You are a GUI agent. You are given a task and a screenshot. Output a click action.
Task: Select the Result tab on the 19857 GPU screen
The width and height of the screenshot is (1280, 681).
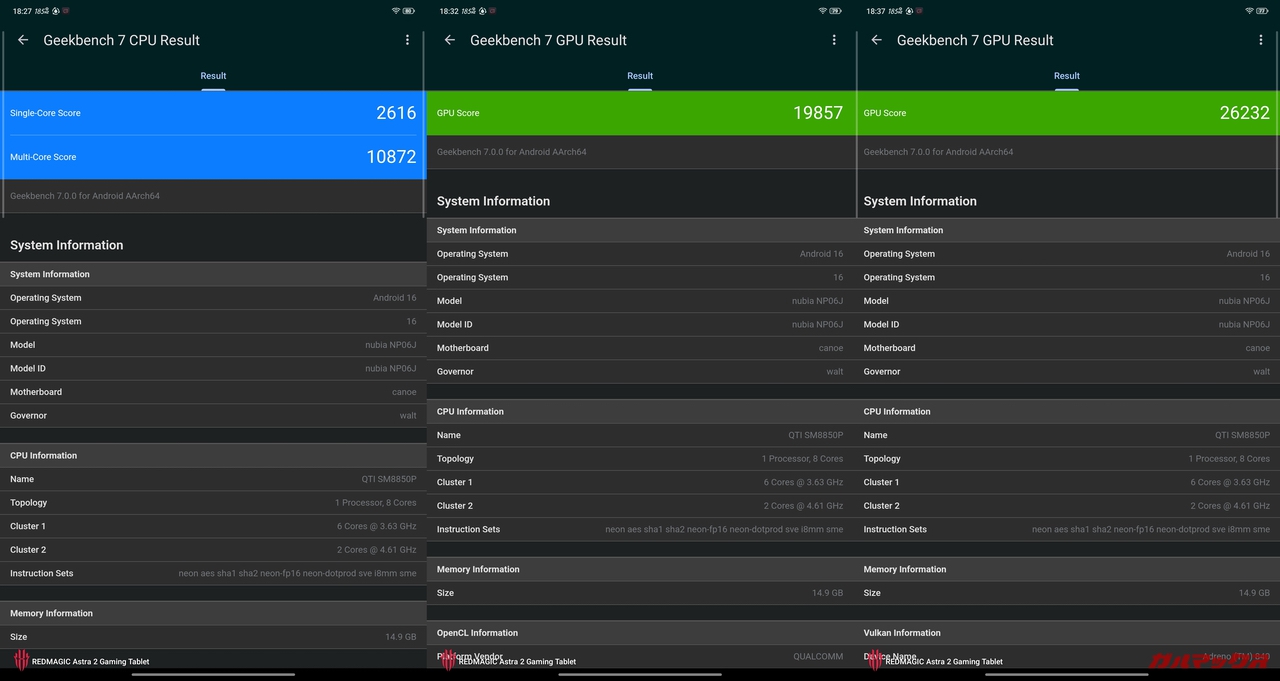640,76
